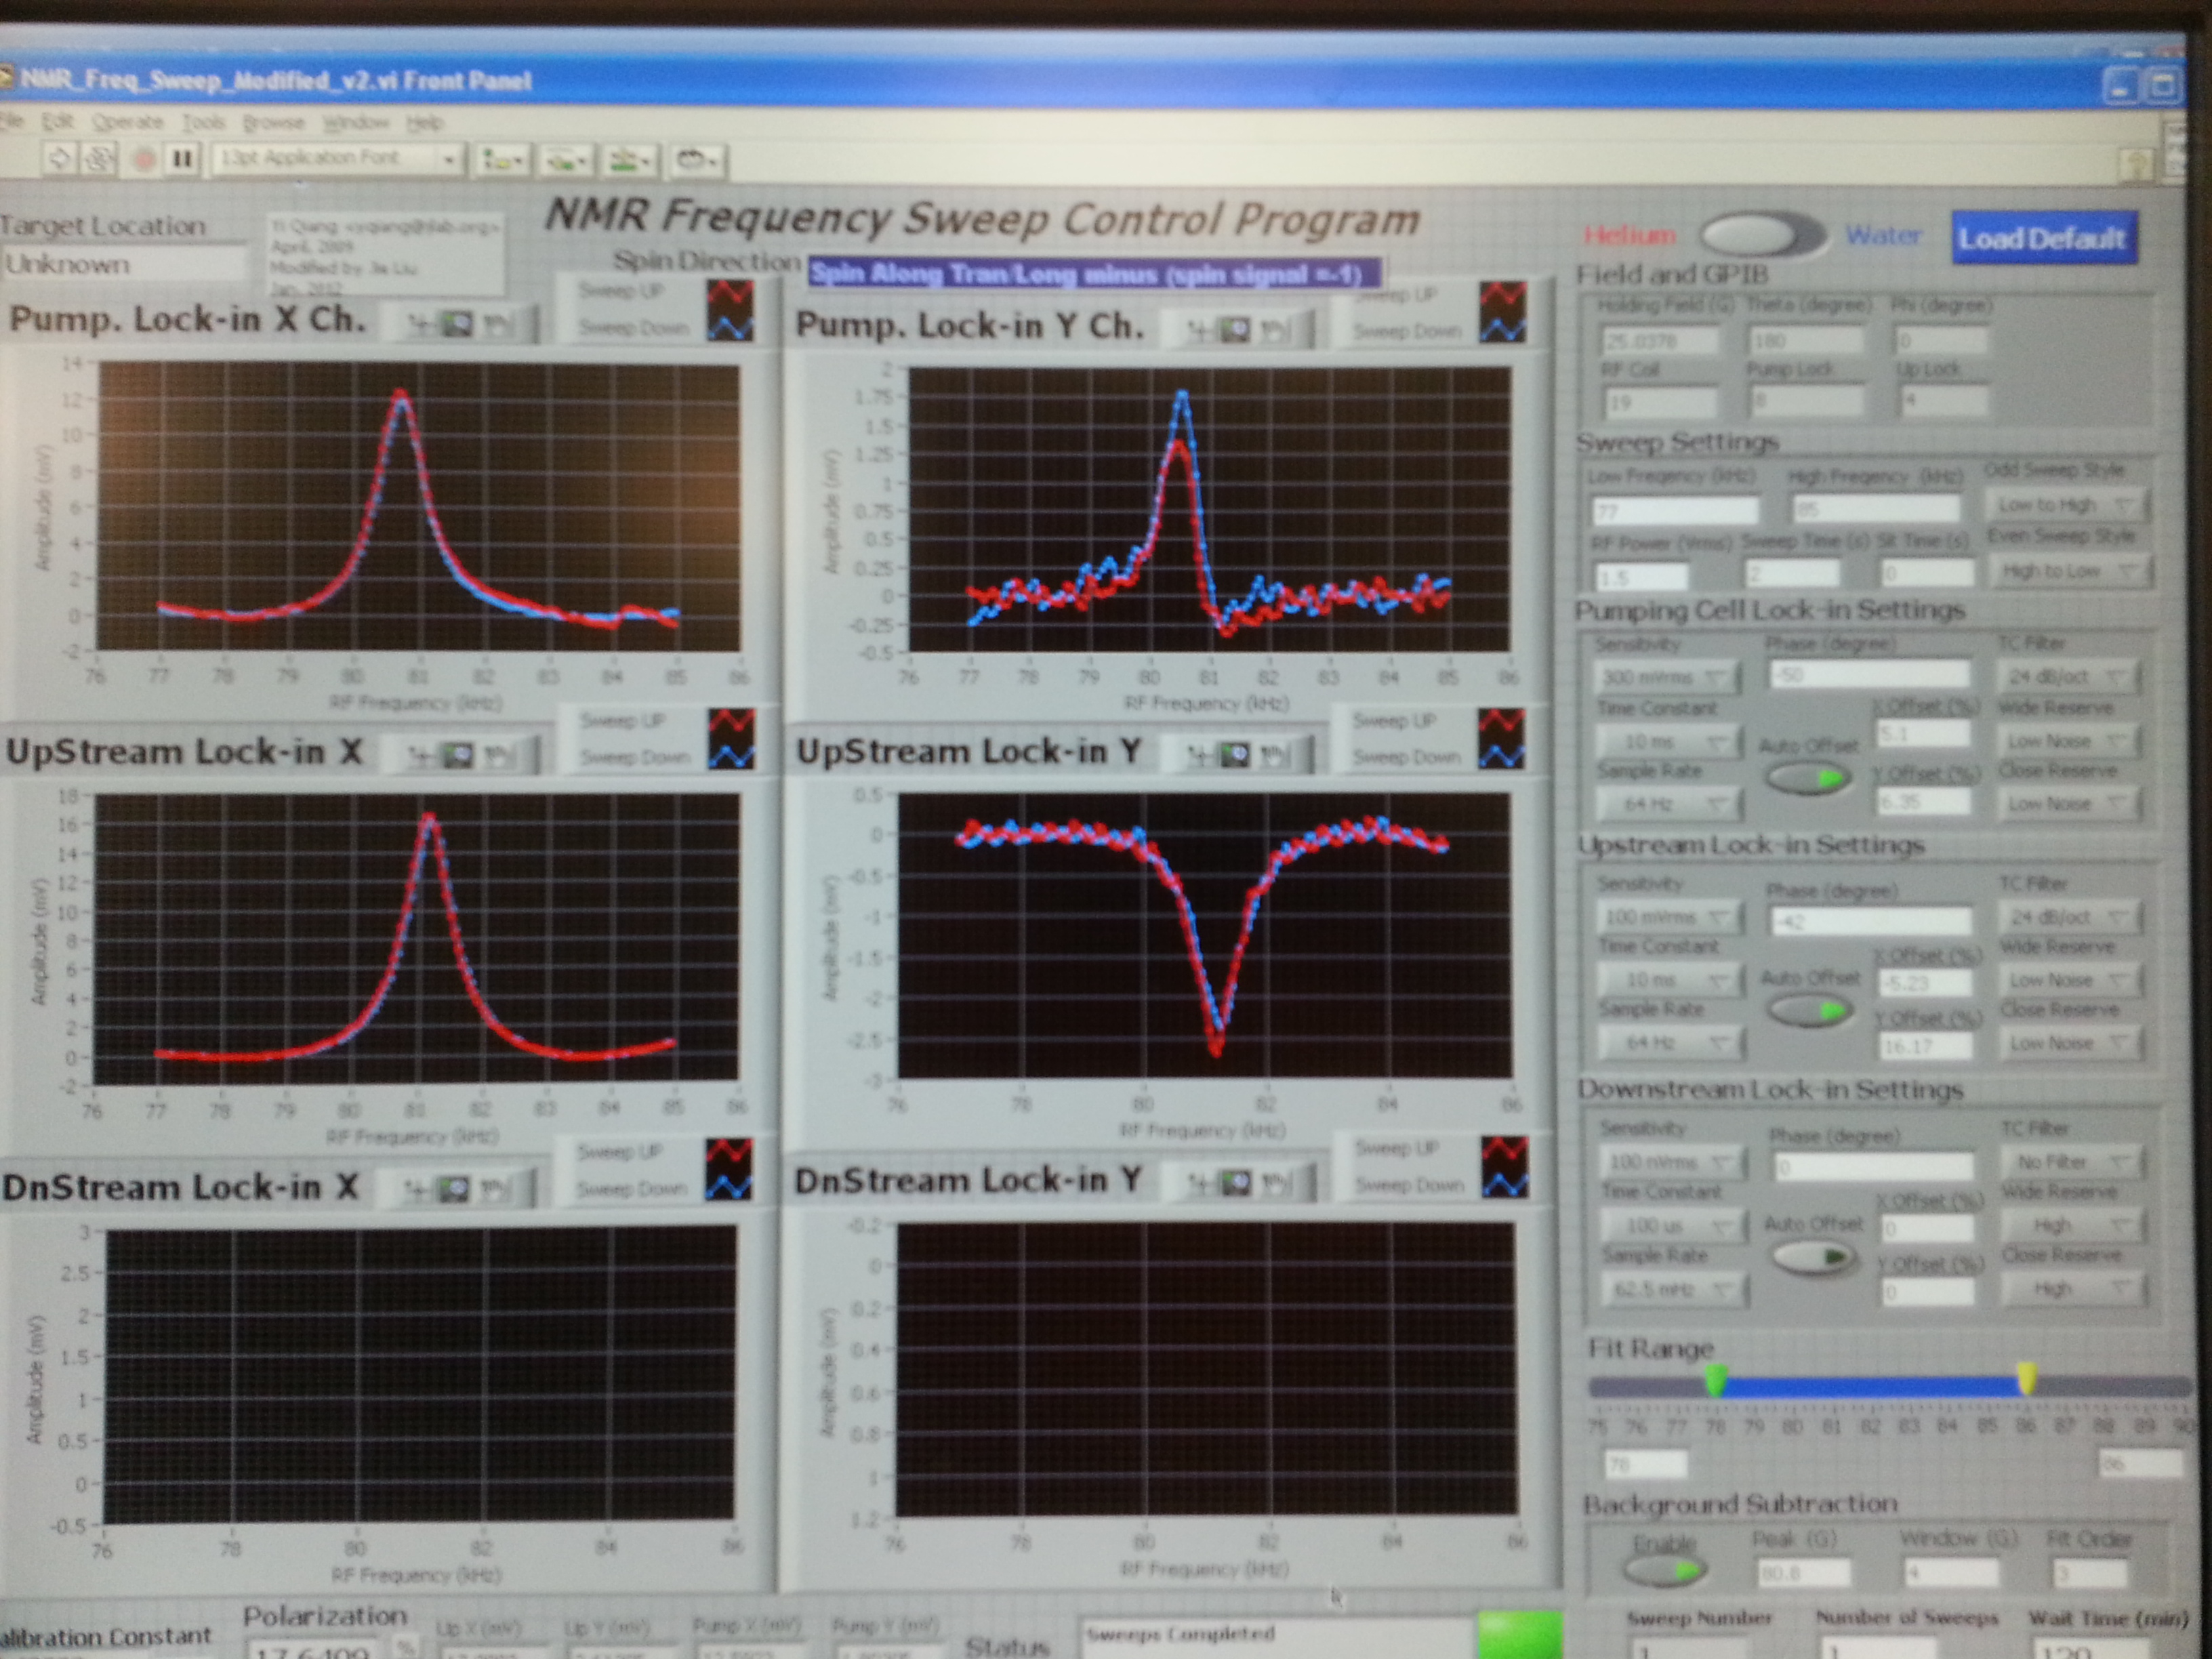2212x1659 pixels.
Task: Select cursor tool in UpStream Lock-in X palette
Action: click(422, 756)
